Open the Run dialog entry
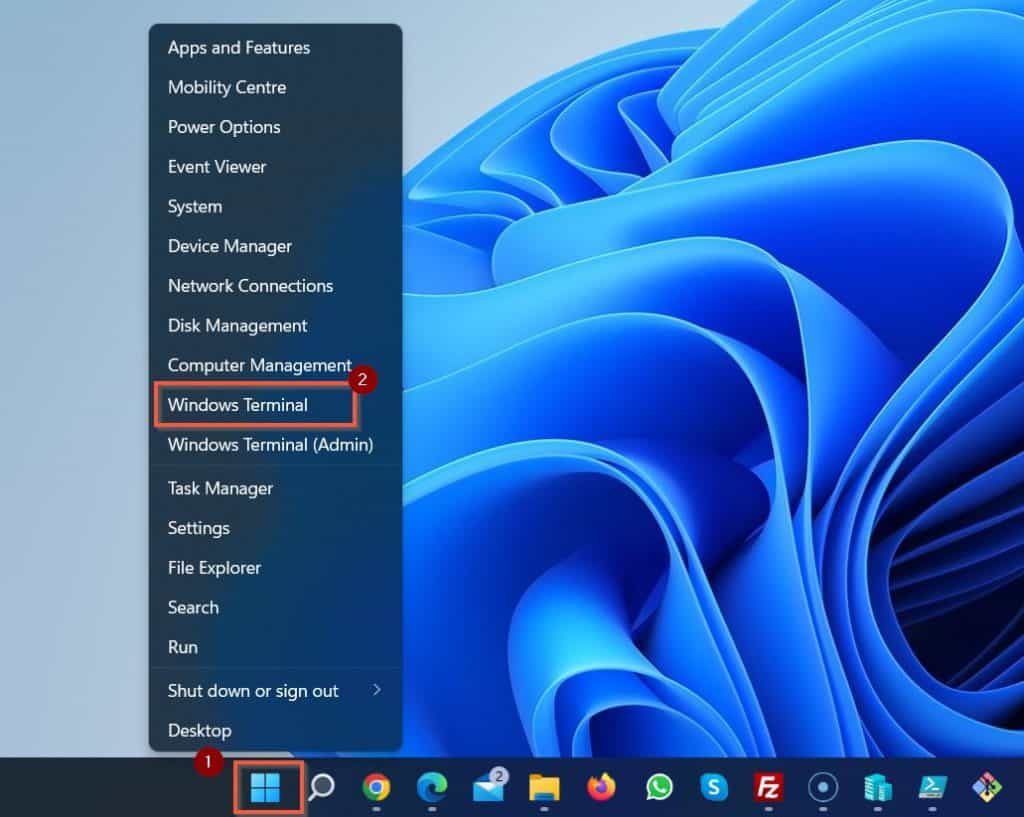The image size is (1024, 817). 276,647
